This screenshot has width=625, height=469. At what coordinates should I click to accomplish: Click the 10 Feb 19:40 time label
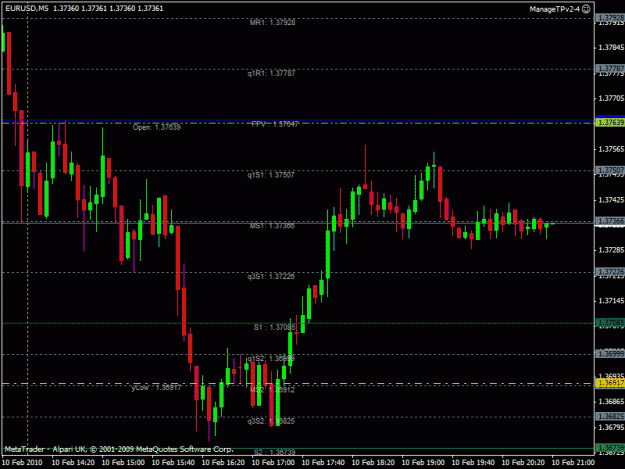tap(473, 463)
